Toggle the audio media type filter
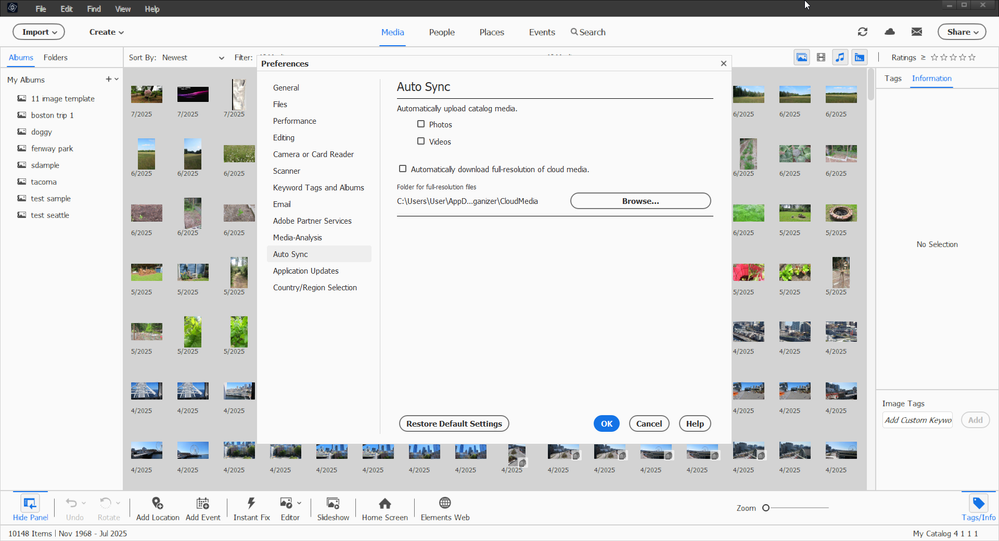The image size is (999, 541). tap(840, 57)
